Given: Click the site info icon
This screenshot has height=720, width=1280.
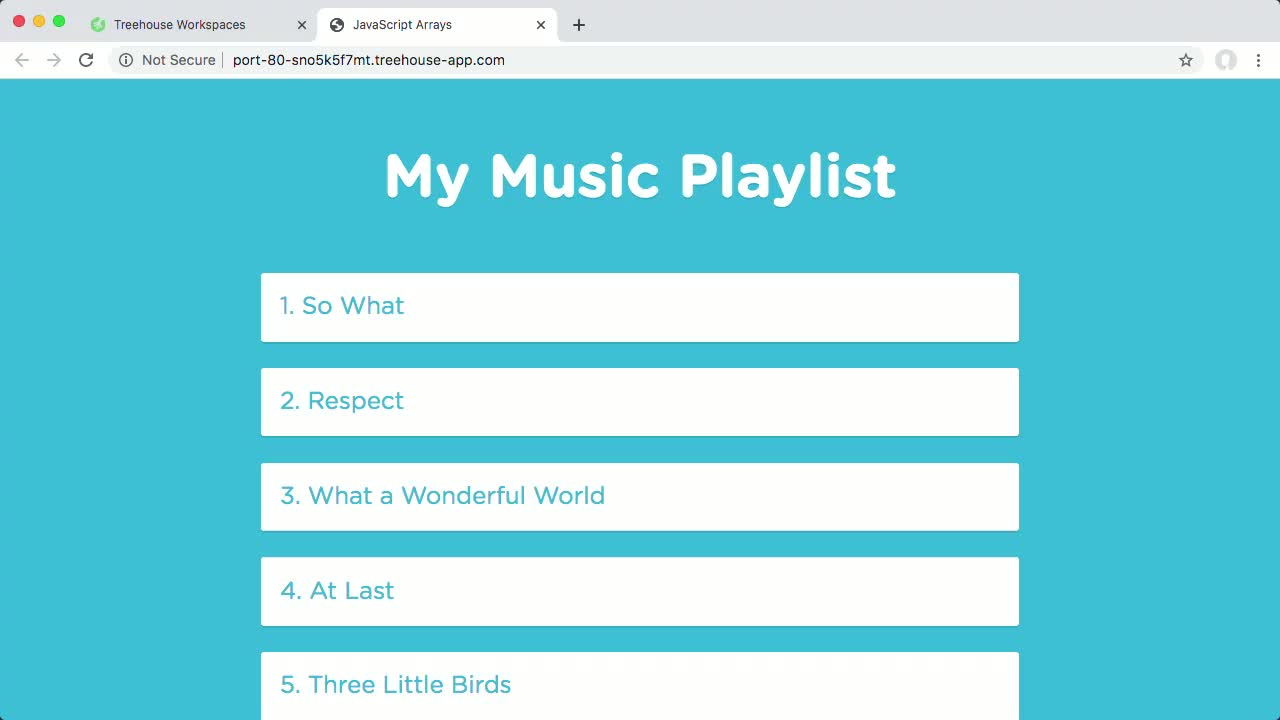Looking at the screenshot, I should pos(126,60).
